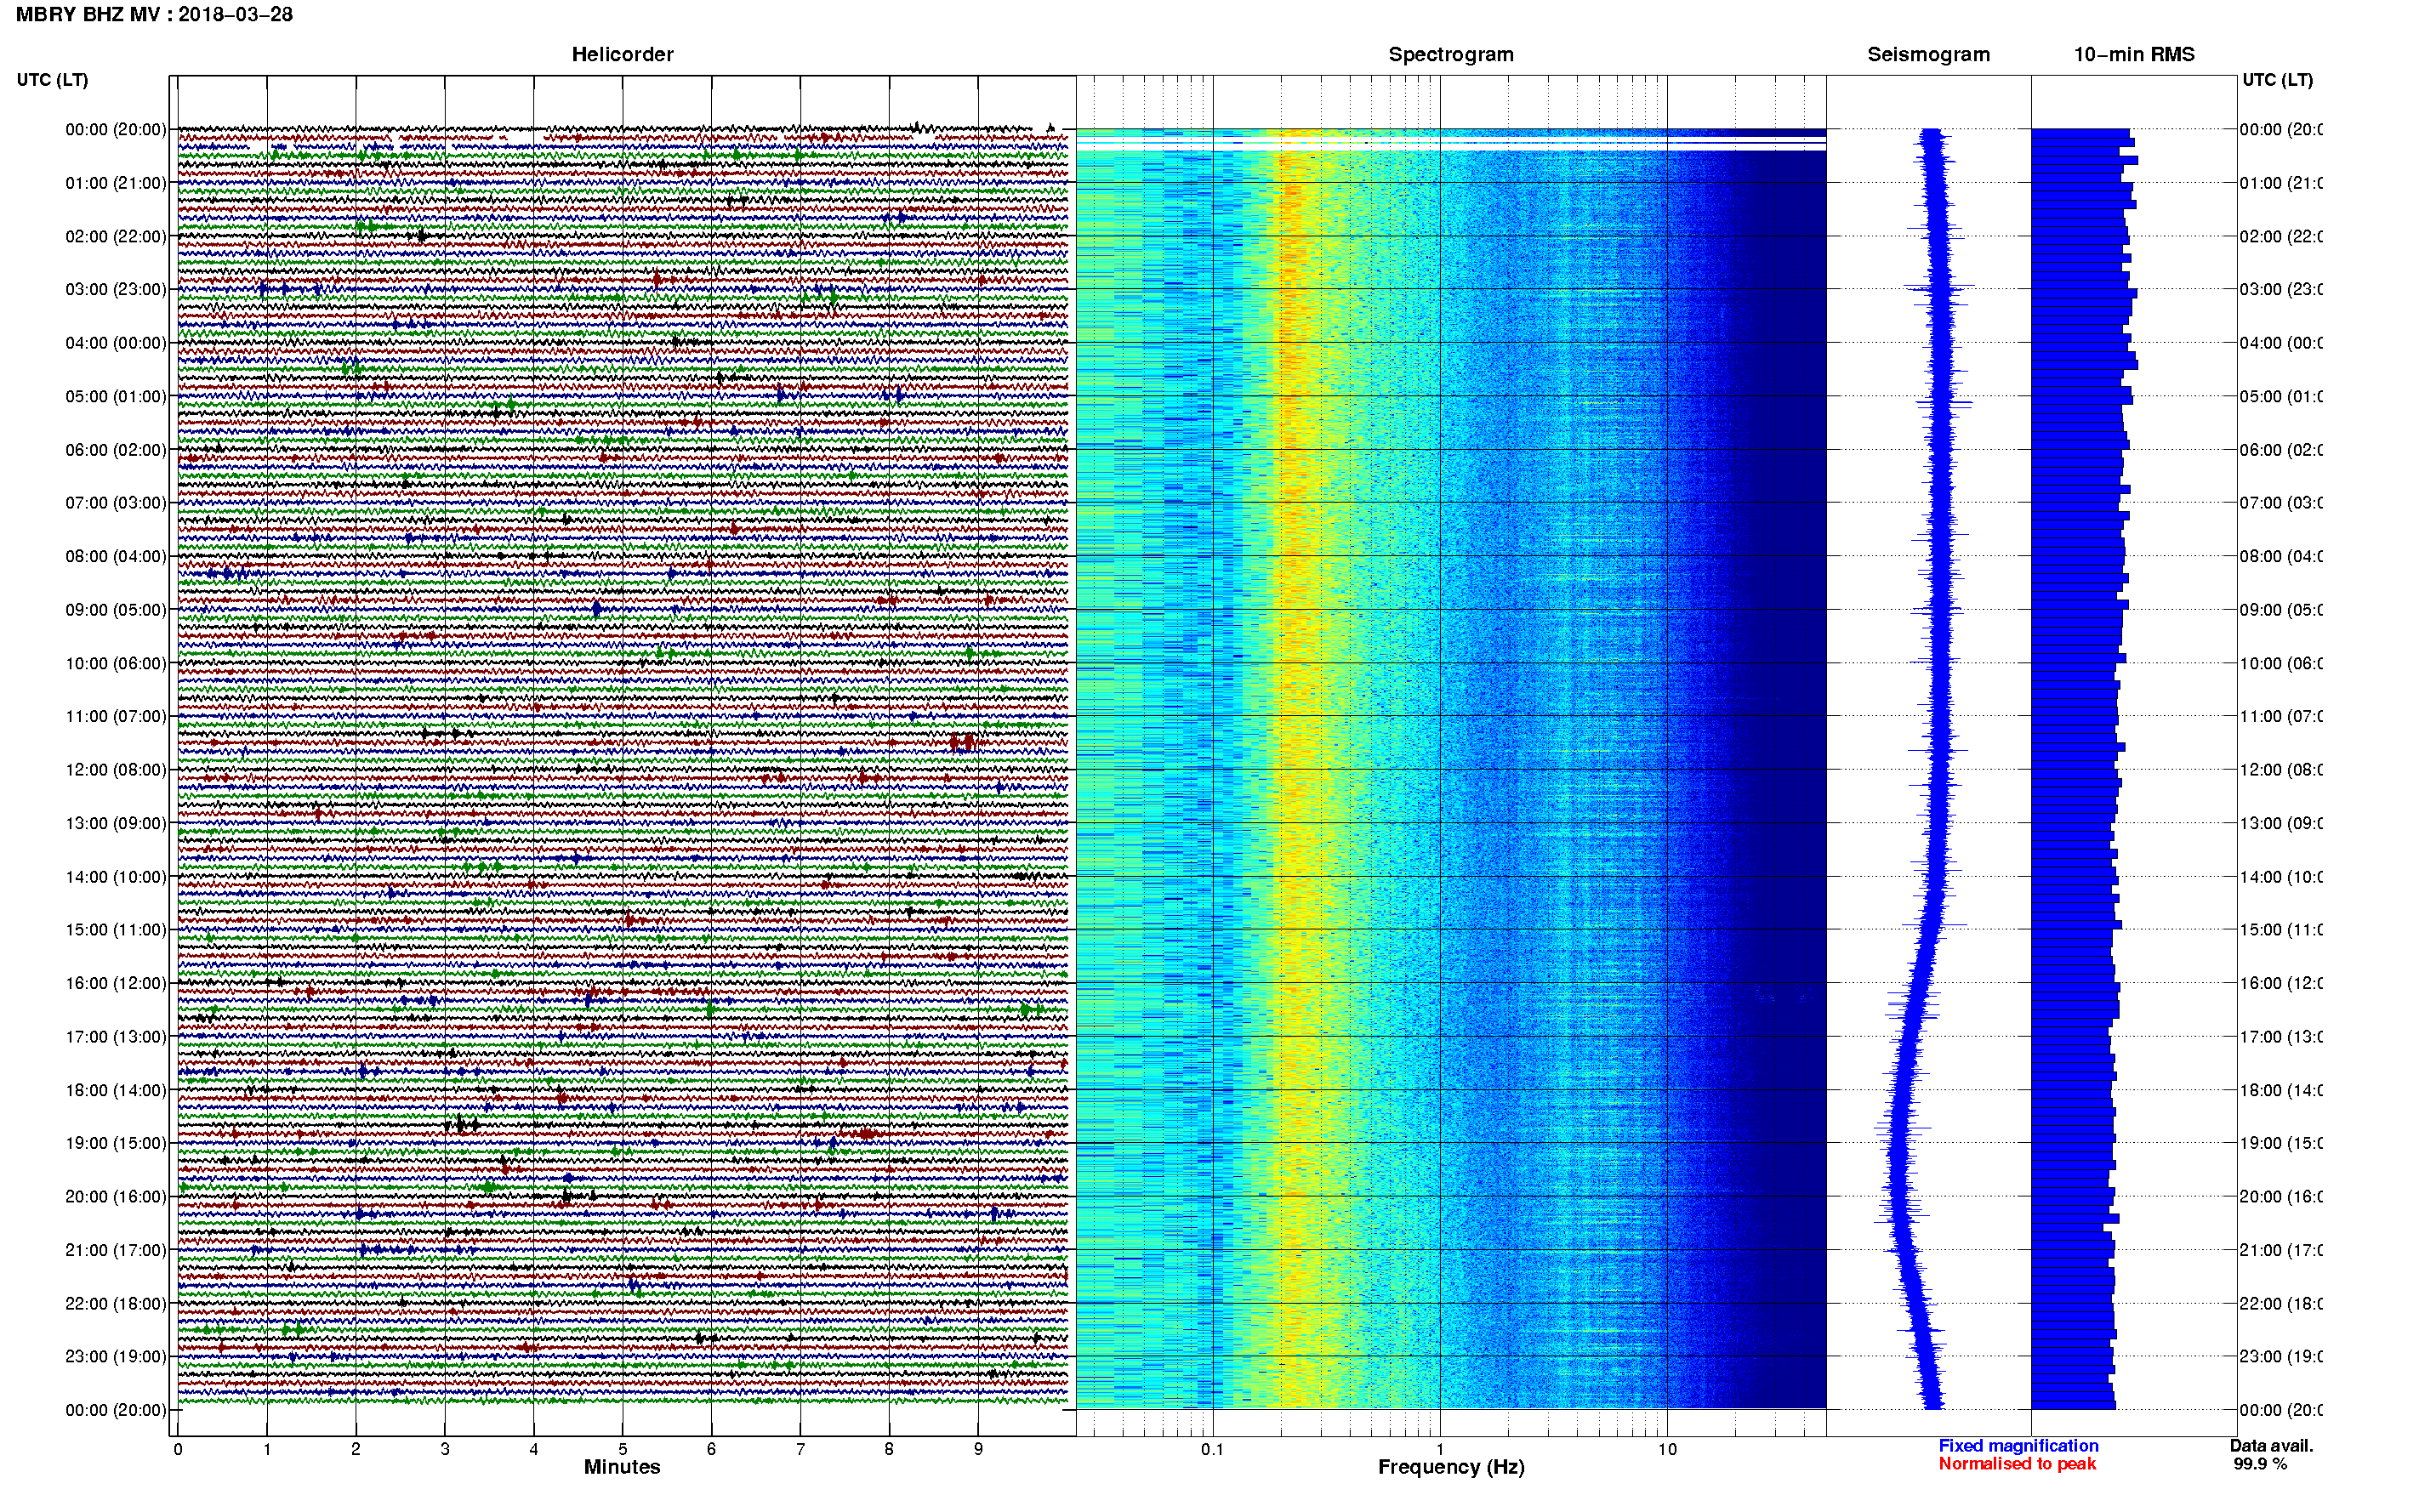Select left-axis label '19:00 (15:00)'

(x=116, y=1143)
